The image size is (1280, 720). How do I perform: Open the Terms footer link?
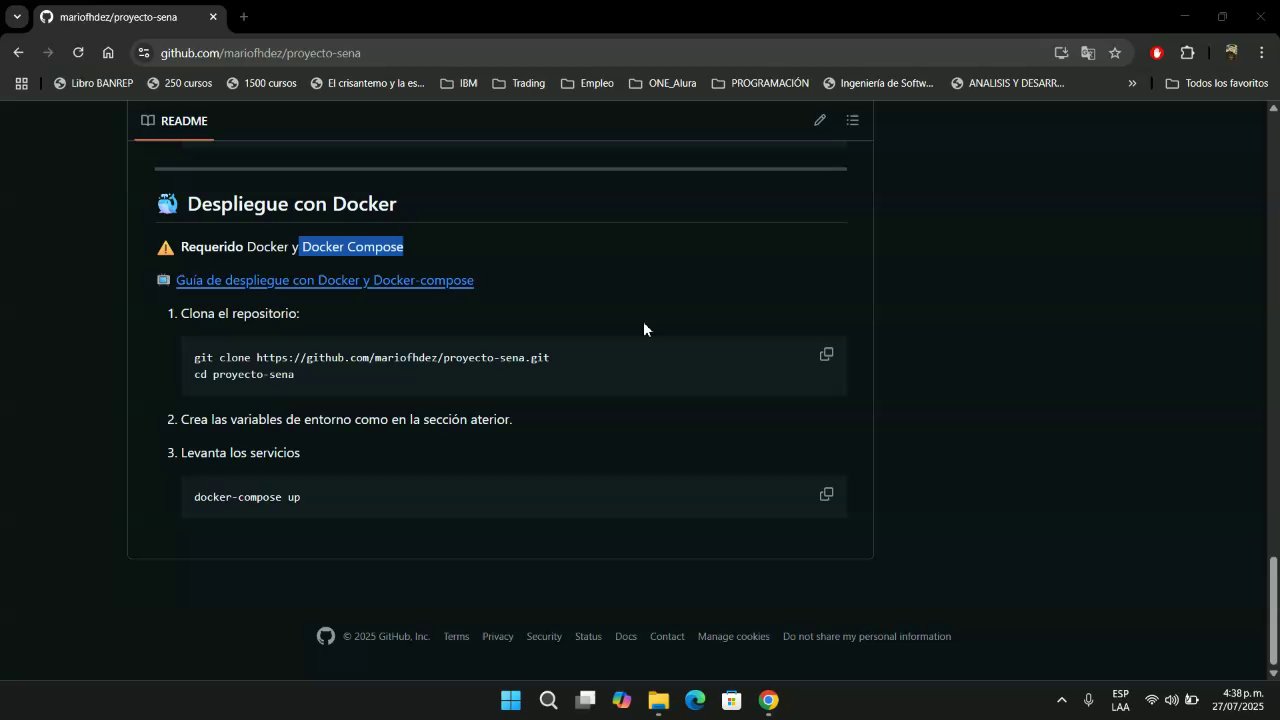456,636
